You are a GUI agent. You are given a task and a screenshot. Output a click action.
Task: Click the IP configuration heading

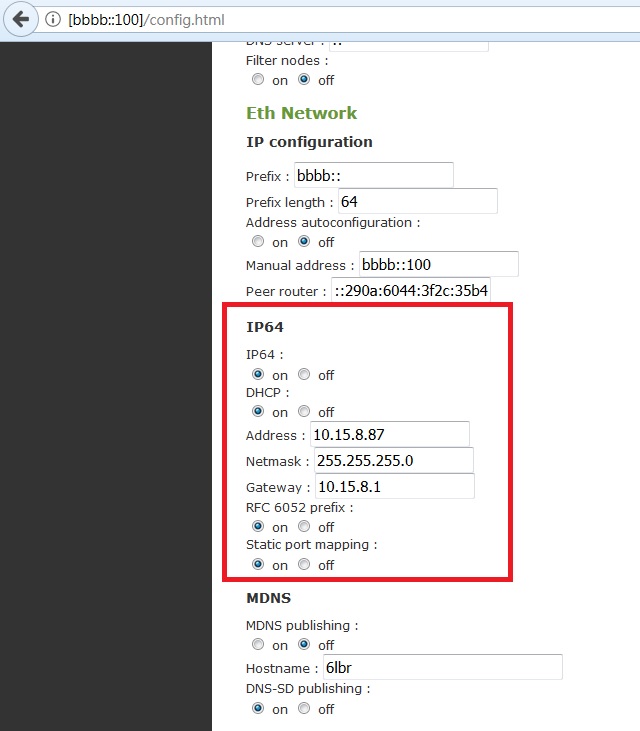pos(309,142)
